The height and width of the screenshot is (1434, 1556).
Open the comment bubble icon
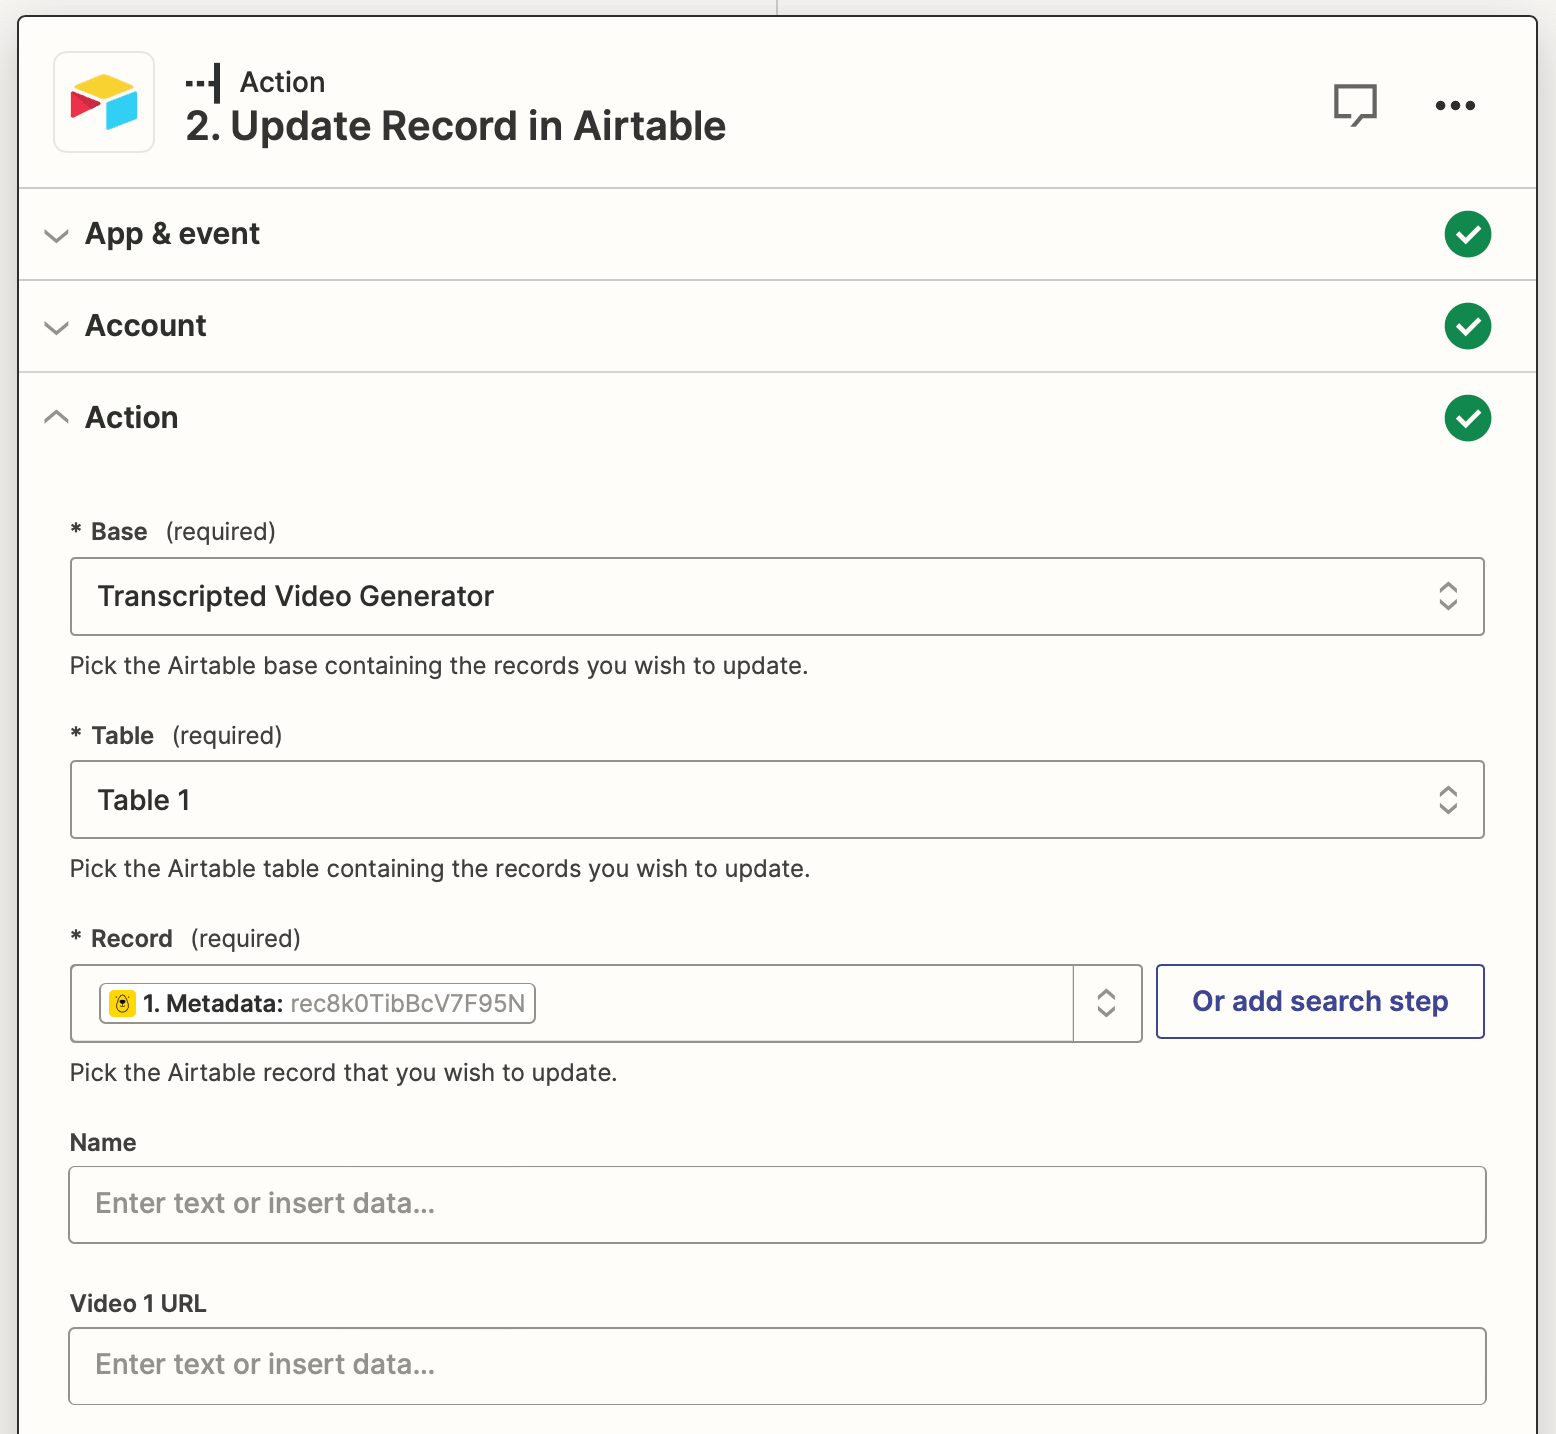tap(1356, 104)
